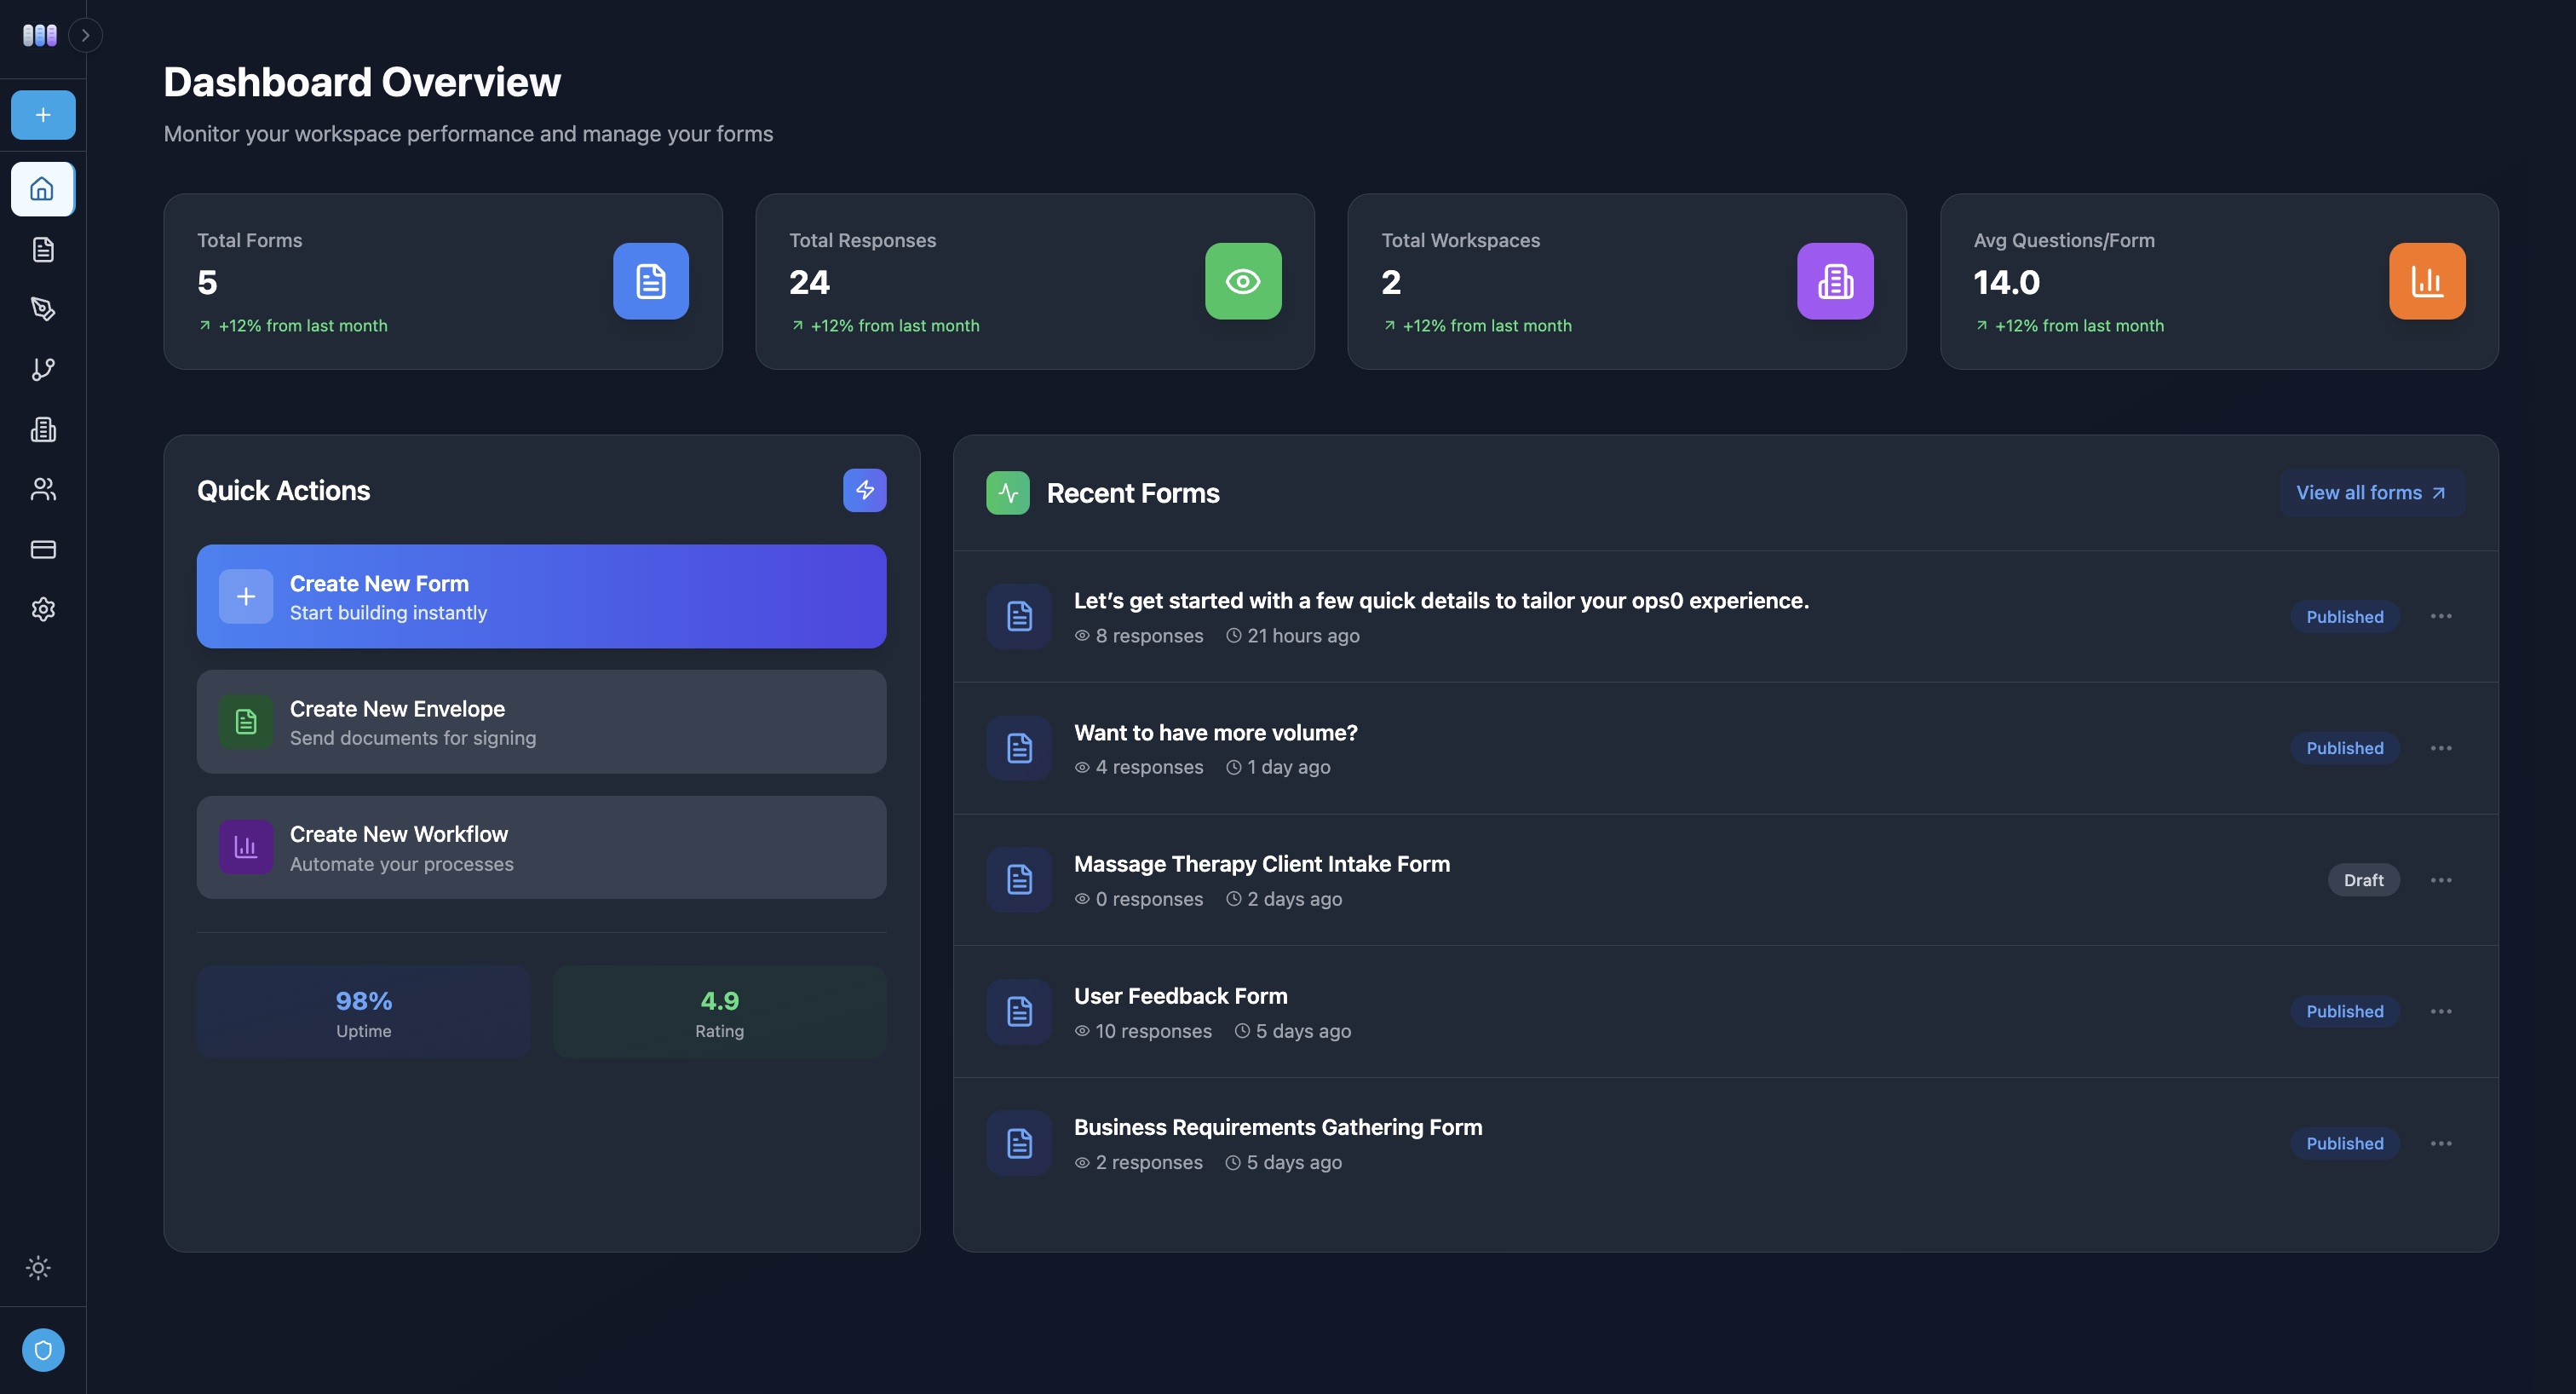Open the home dashboard sidebar icon

tap(43, 189)
